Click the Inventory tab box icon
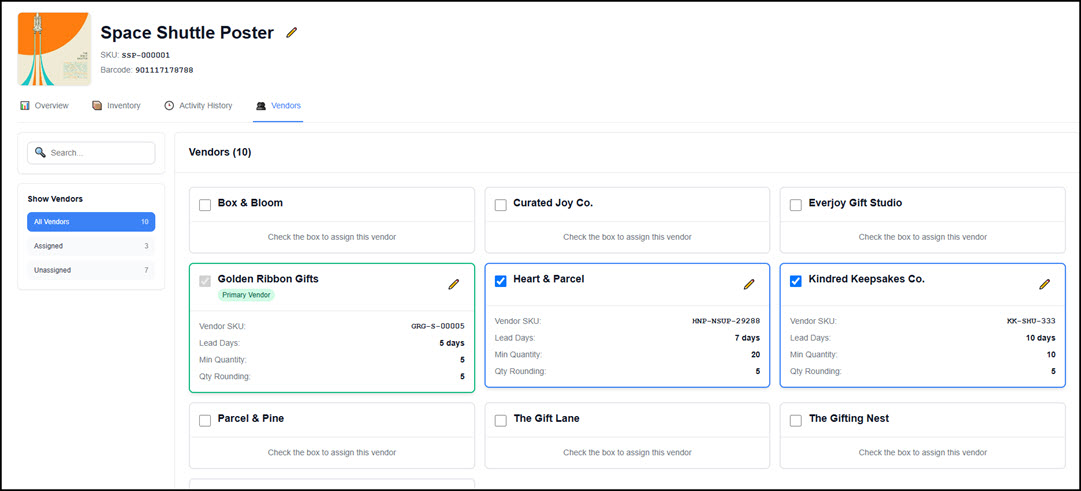Image resolution: width=1081 pixels, height=491 pixels. 97,105
